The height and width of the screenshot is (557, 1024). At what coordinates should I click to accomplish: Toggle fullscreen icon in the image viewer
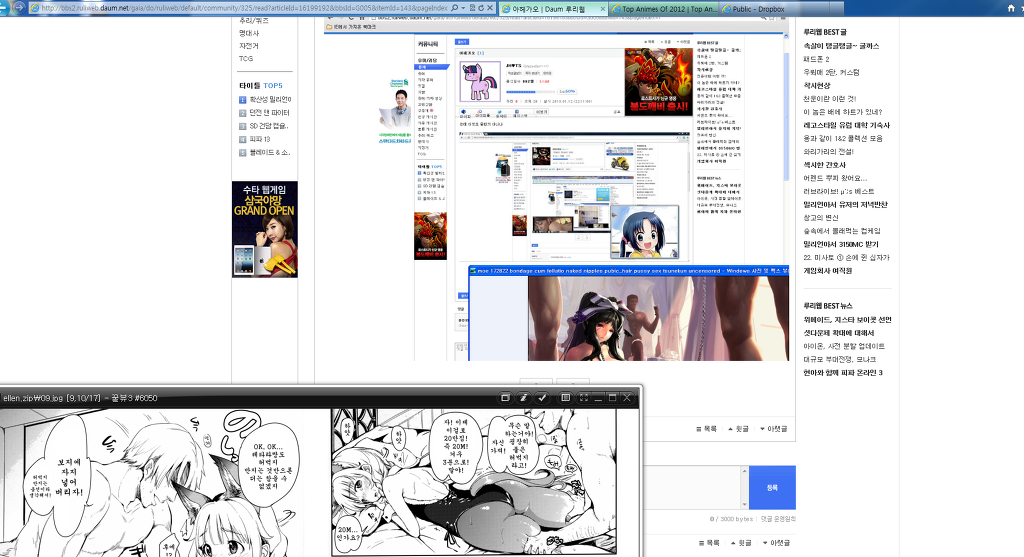(x=583, y=398)
